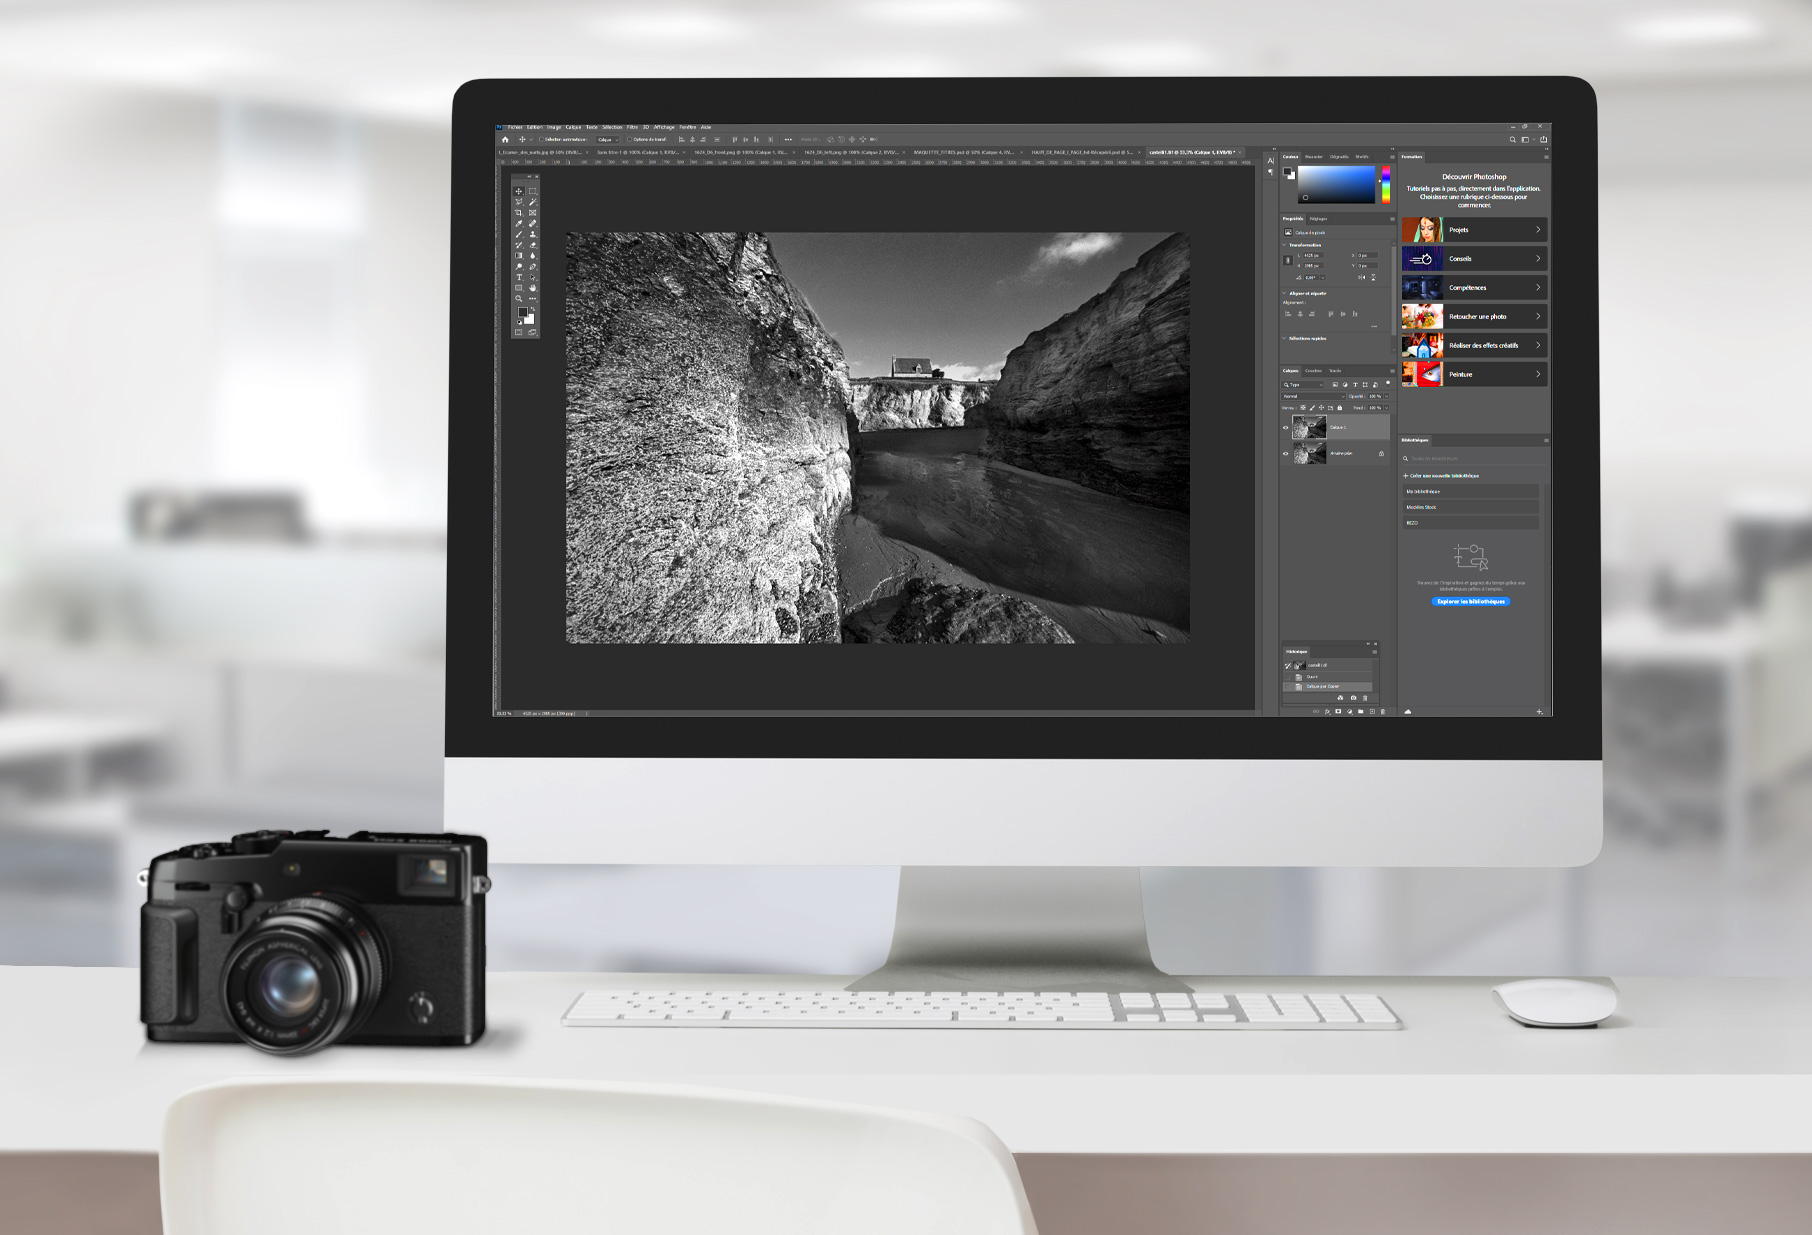Hide the Calque 1 layer with eye icon
Screen dimensions: 1812x1235
click(1286, 428)
